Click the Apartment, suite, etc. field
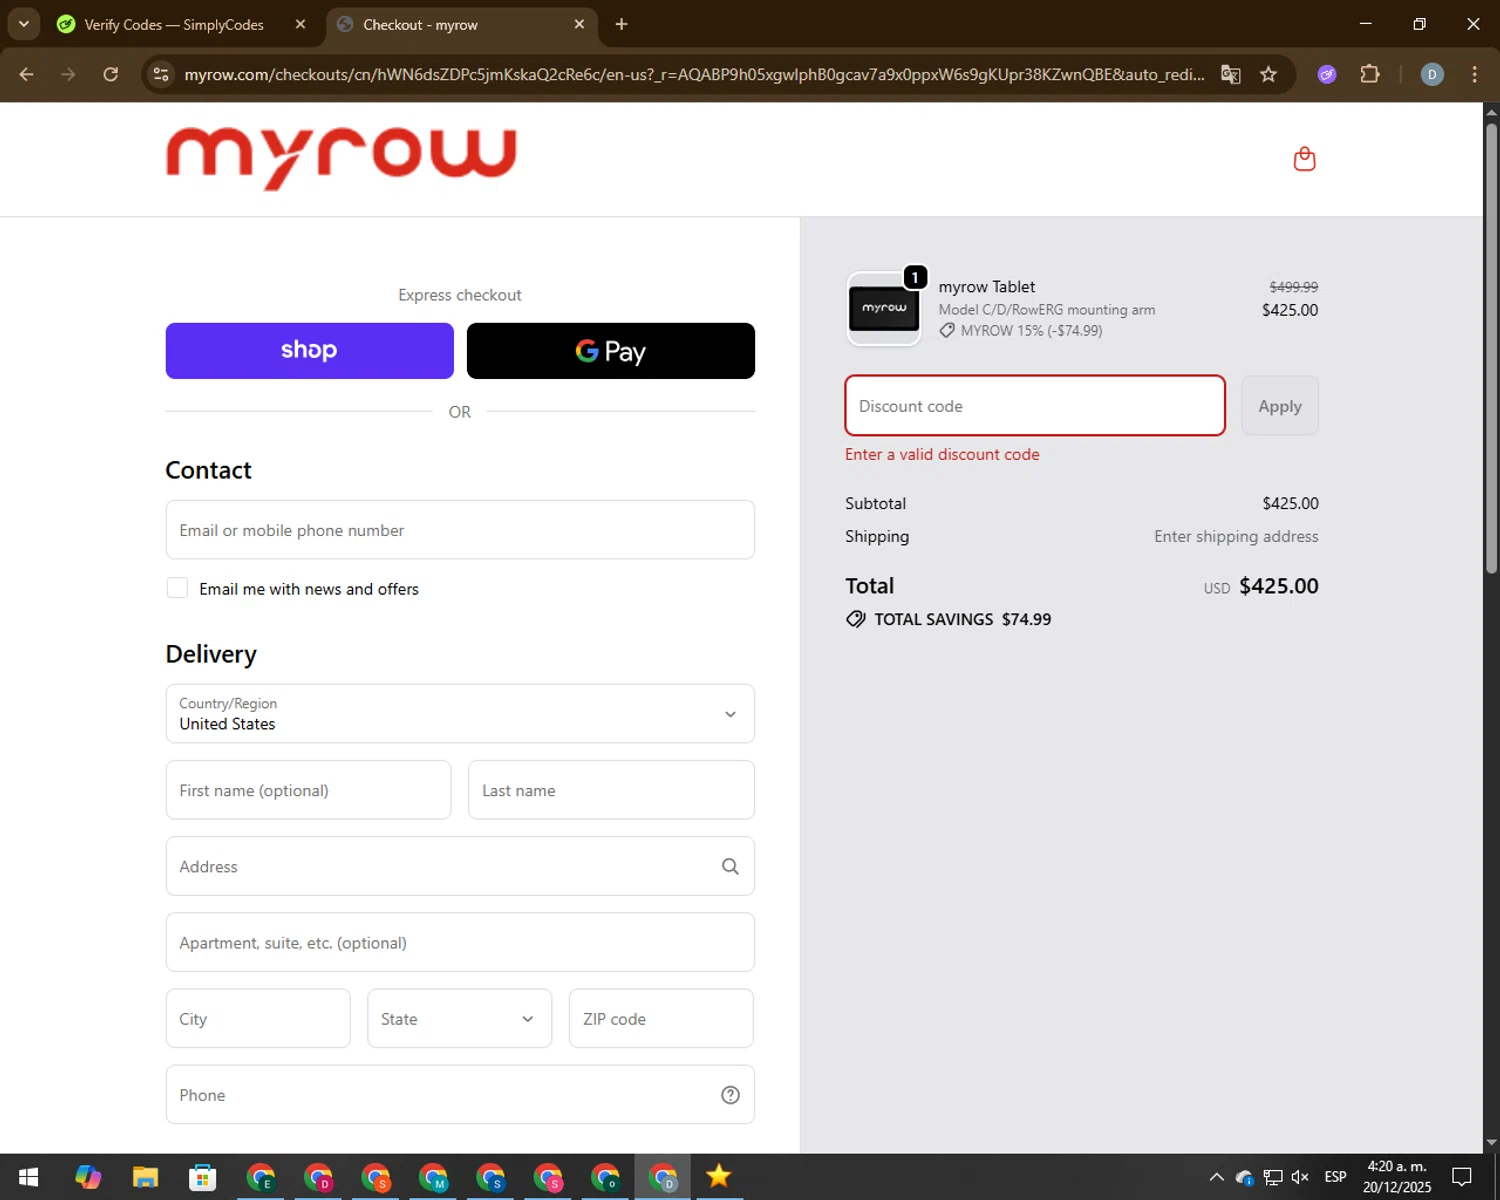 coord(460,942)
